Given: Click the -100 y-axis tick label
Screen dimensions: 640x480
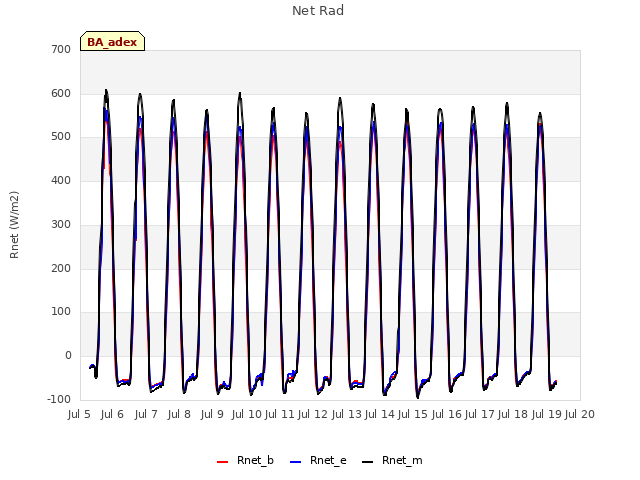Looking at the screenshot, I should click(x=59, y=399).
